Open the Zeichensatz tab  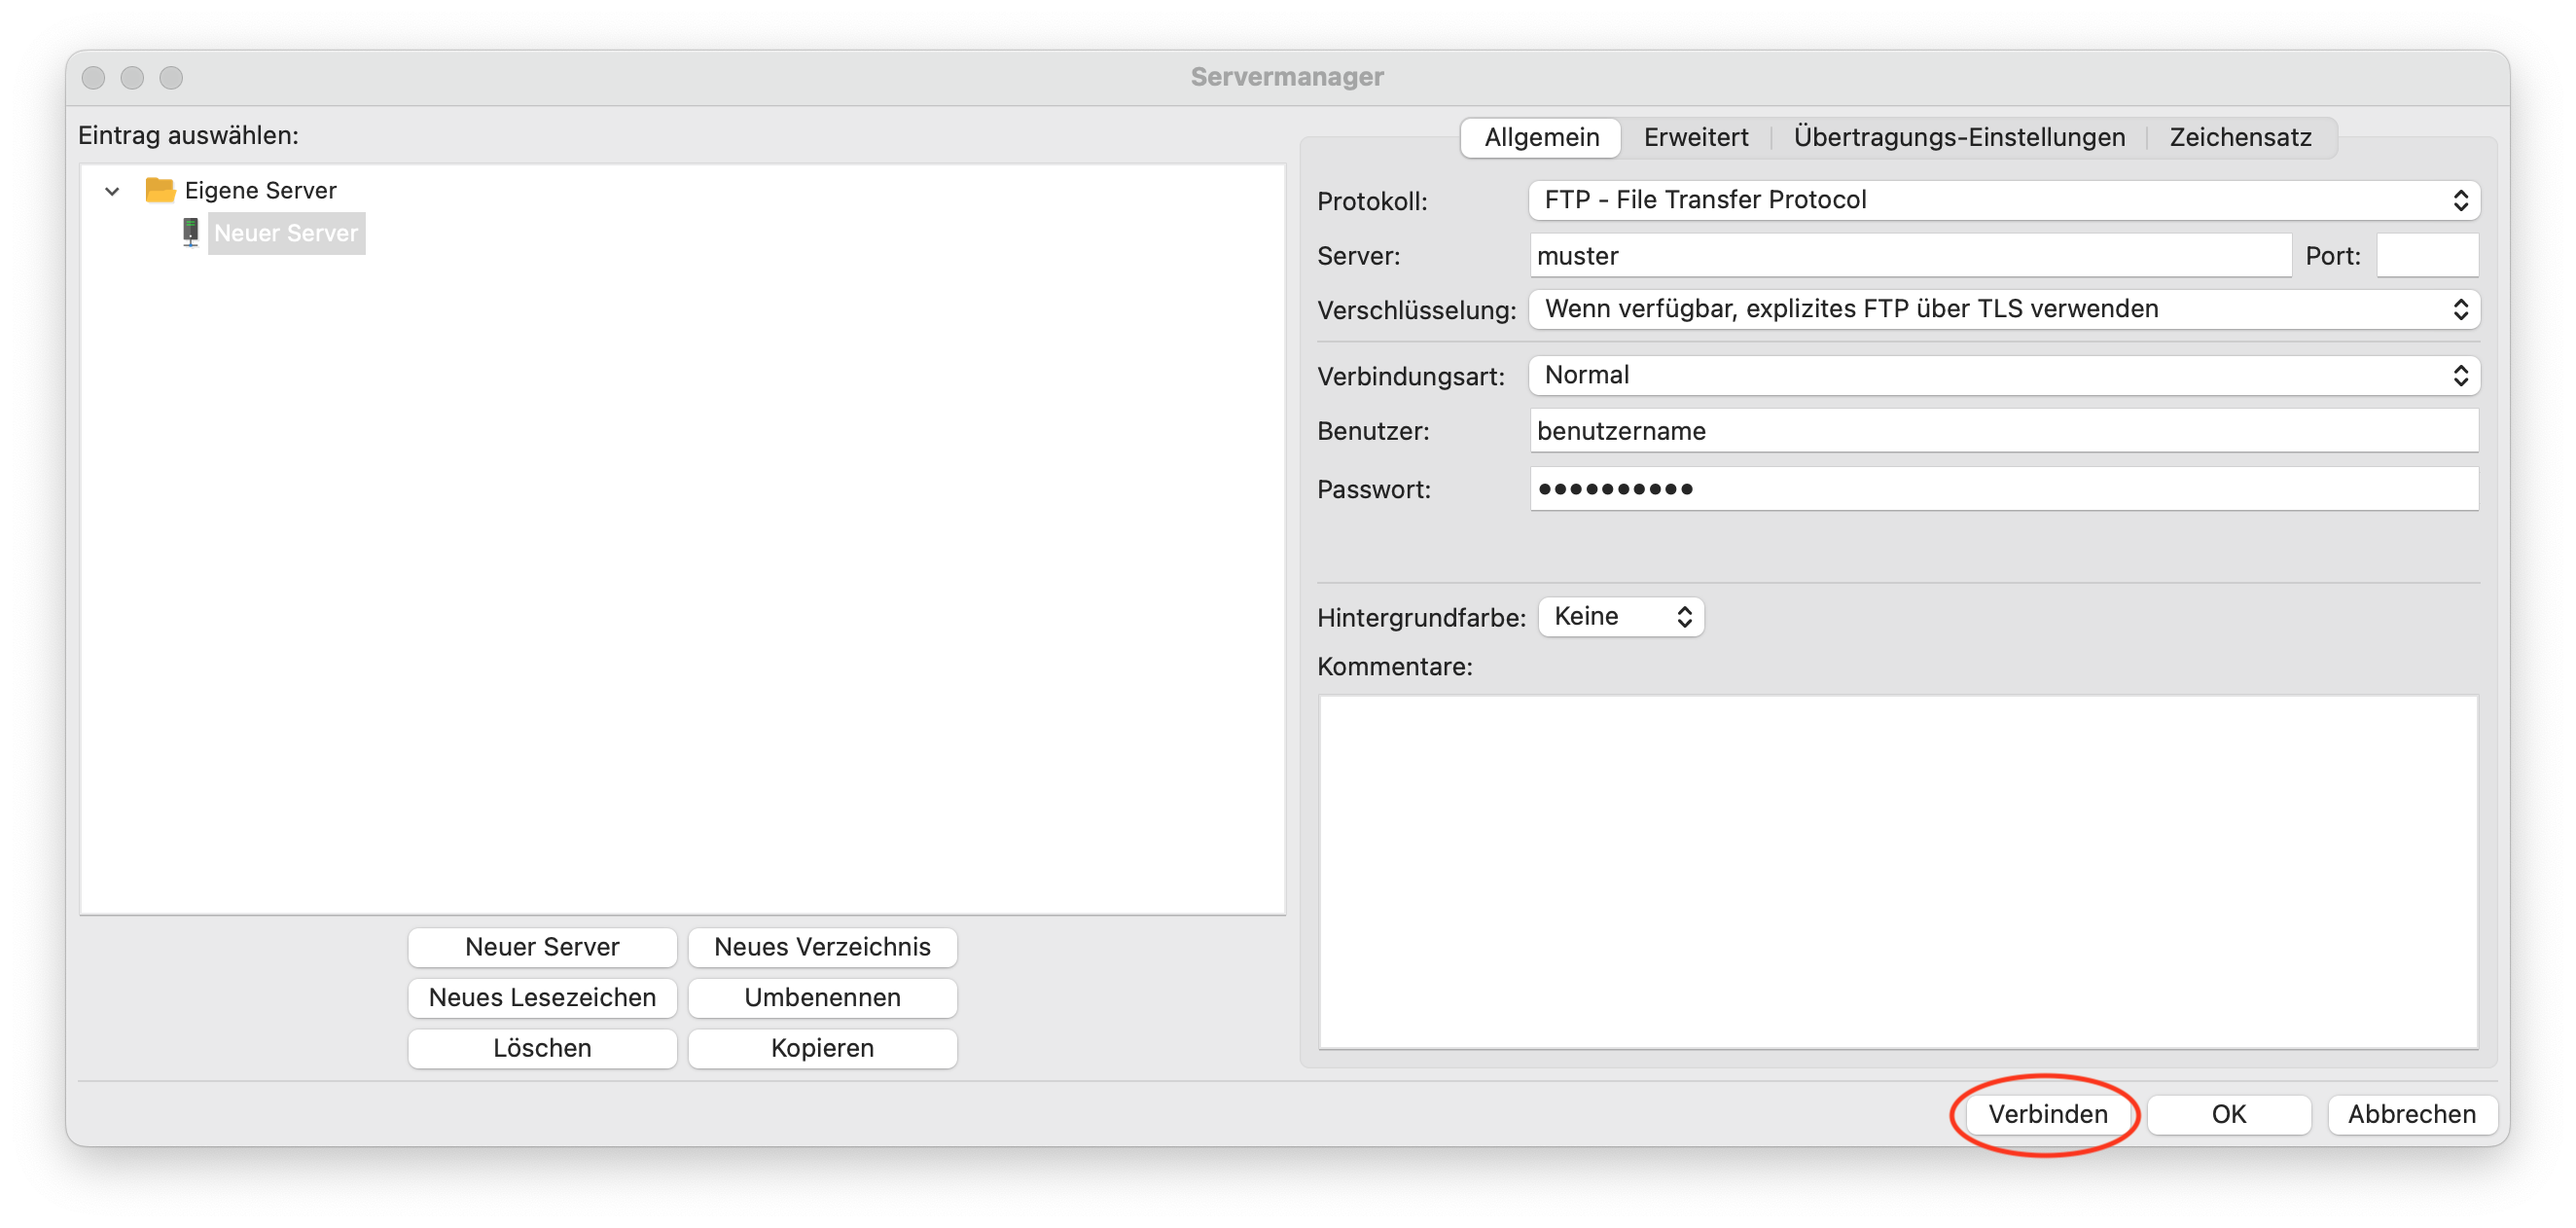coord(2239,137)
